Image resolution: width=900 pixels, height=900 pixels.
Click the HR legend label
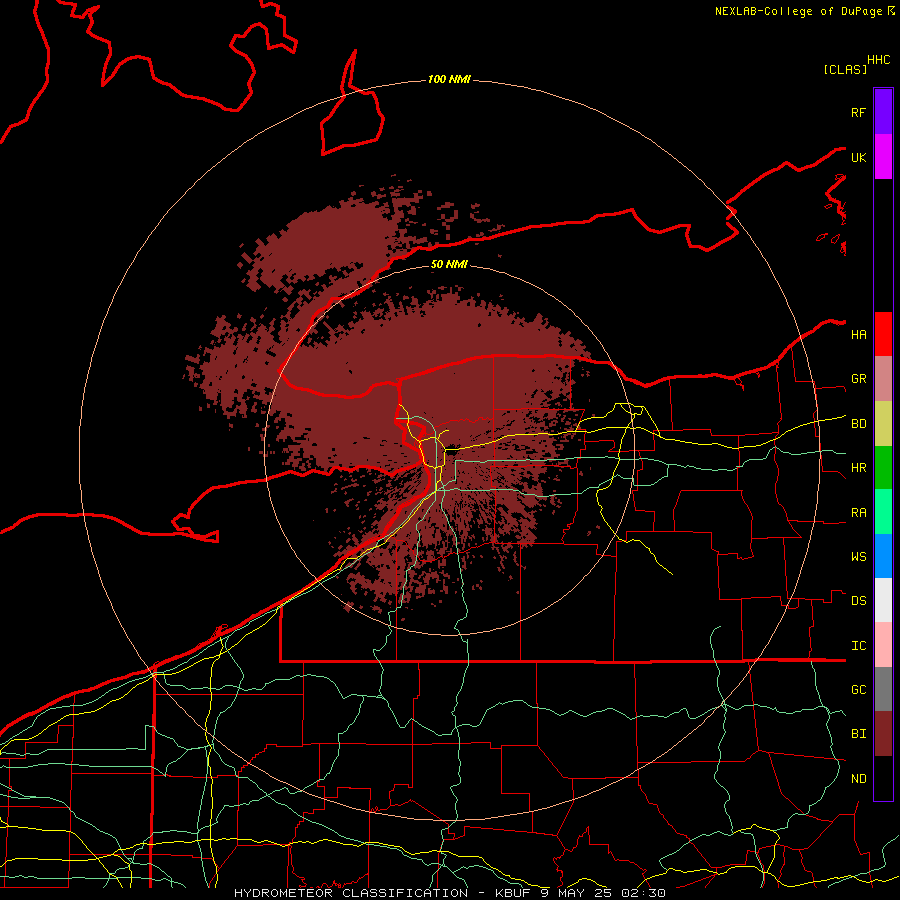point(858,468)
